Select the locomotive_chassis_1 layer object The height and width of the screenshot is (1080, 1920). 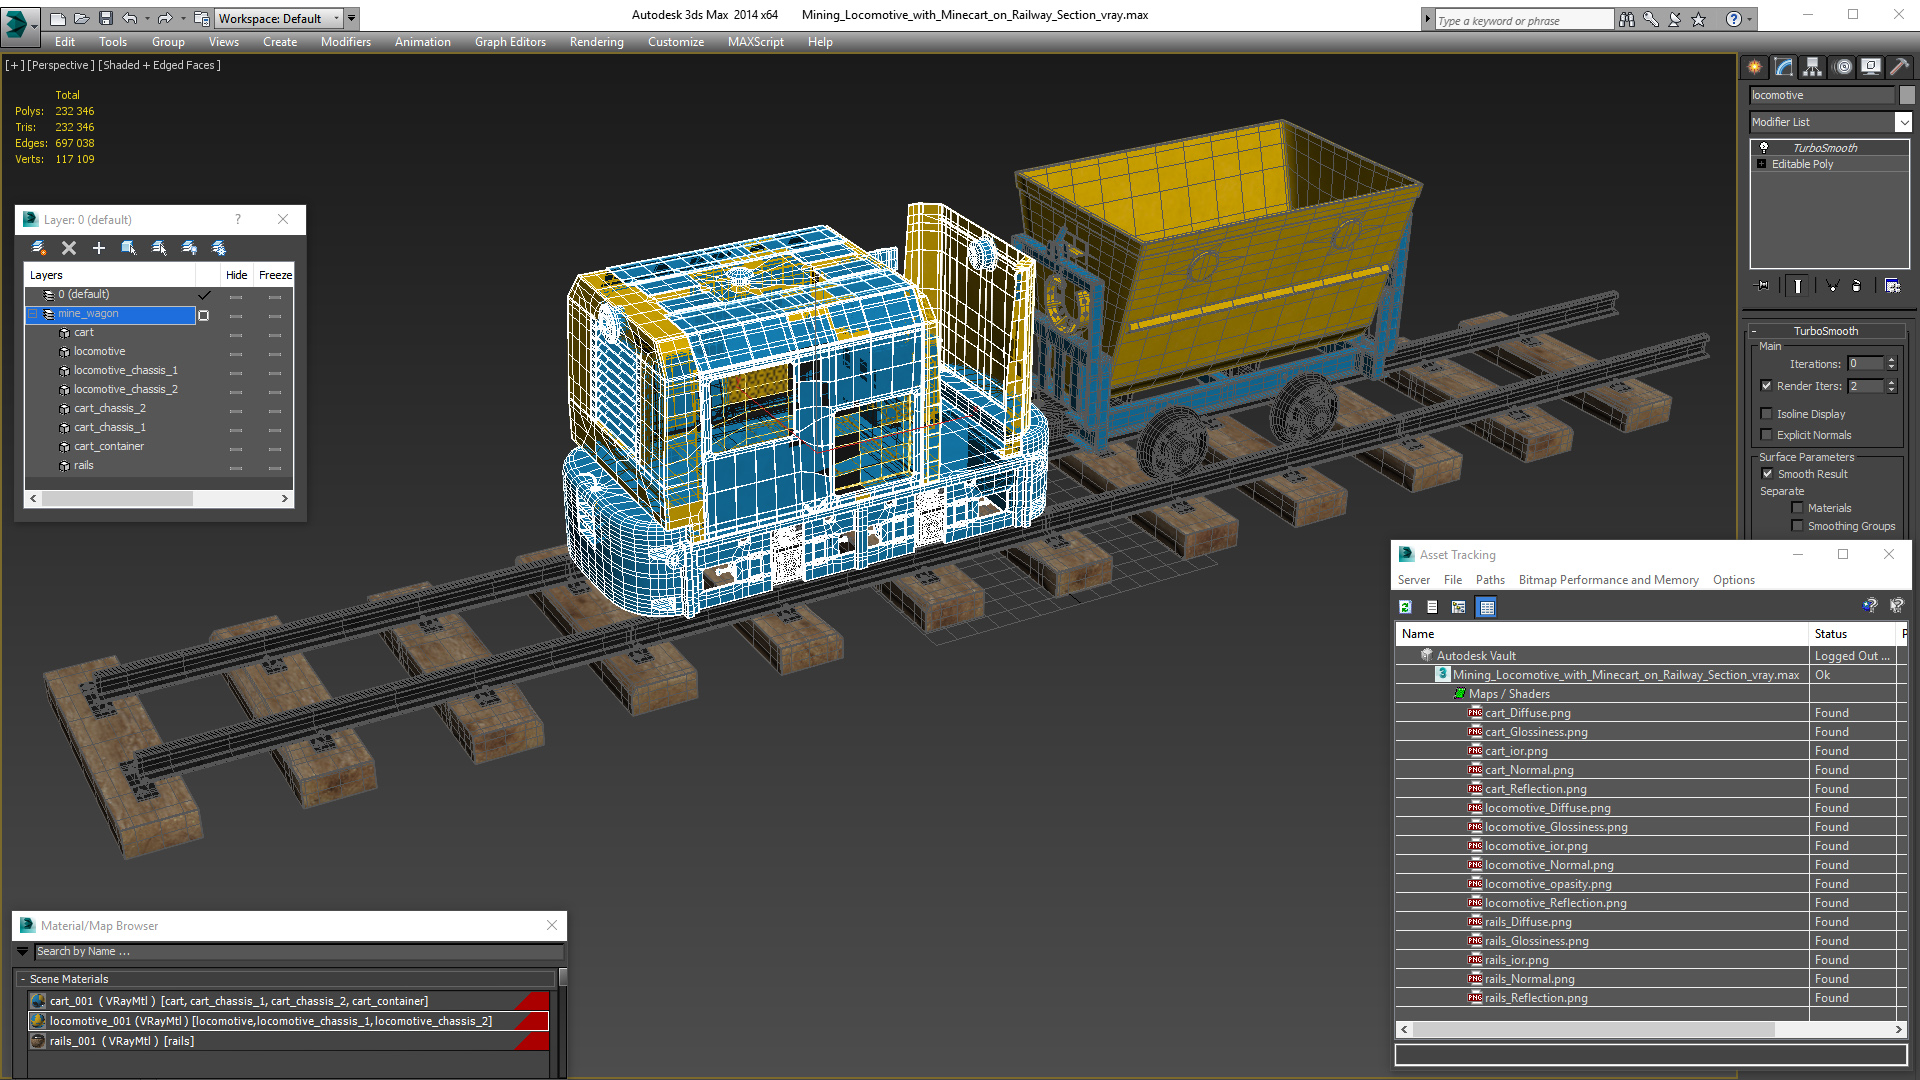pos(125,370)
